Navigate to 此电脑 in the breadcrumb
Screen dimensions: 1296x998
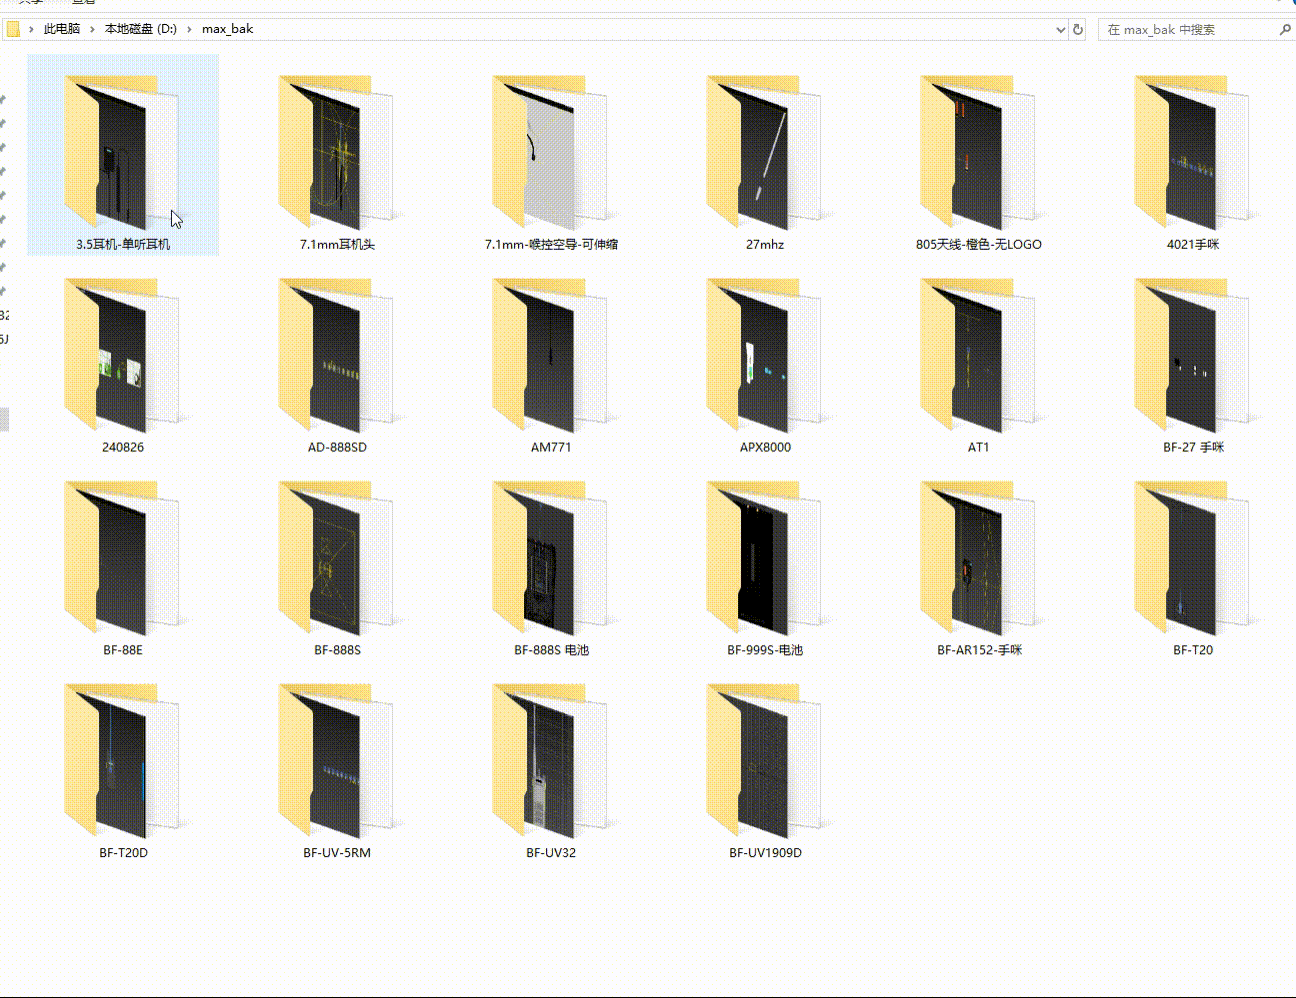62,29
